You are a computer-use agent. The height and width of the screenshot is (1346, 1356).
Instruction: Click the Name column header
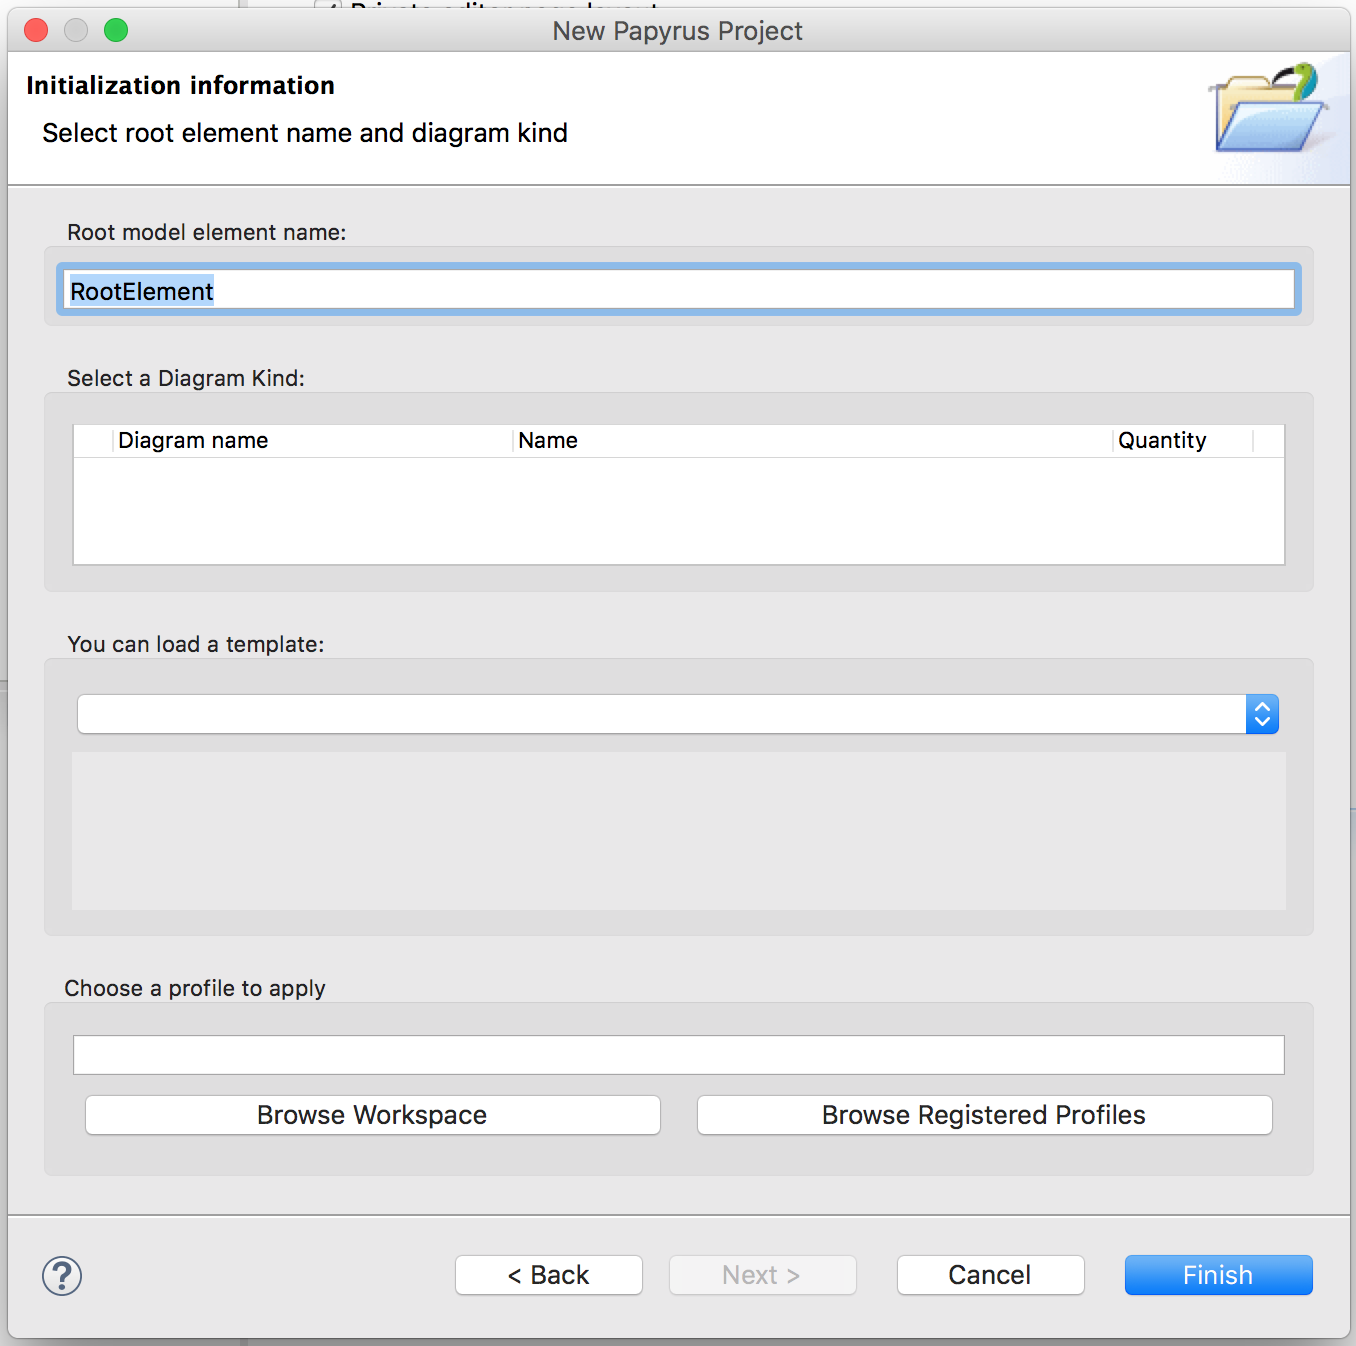812,441
